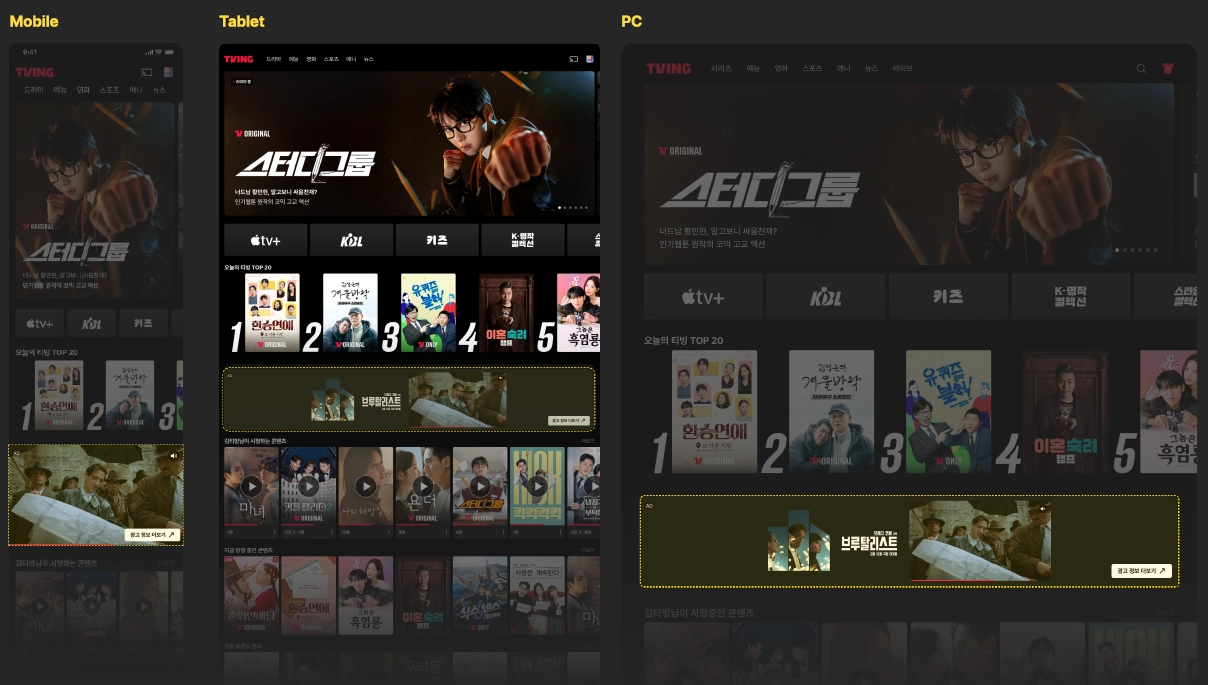Open the rank 2 poster in Tablet TOP 20
Screen dimensions: 1208x685
pos(350,313)
